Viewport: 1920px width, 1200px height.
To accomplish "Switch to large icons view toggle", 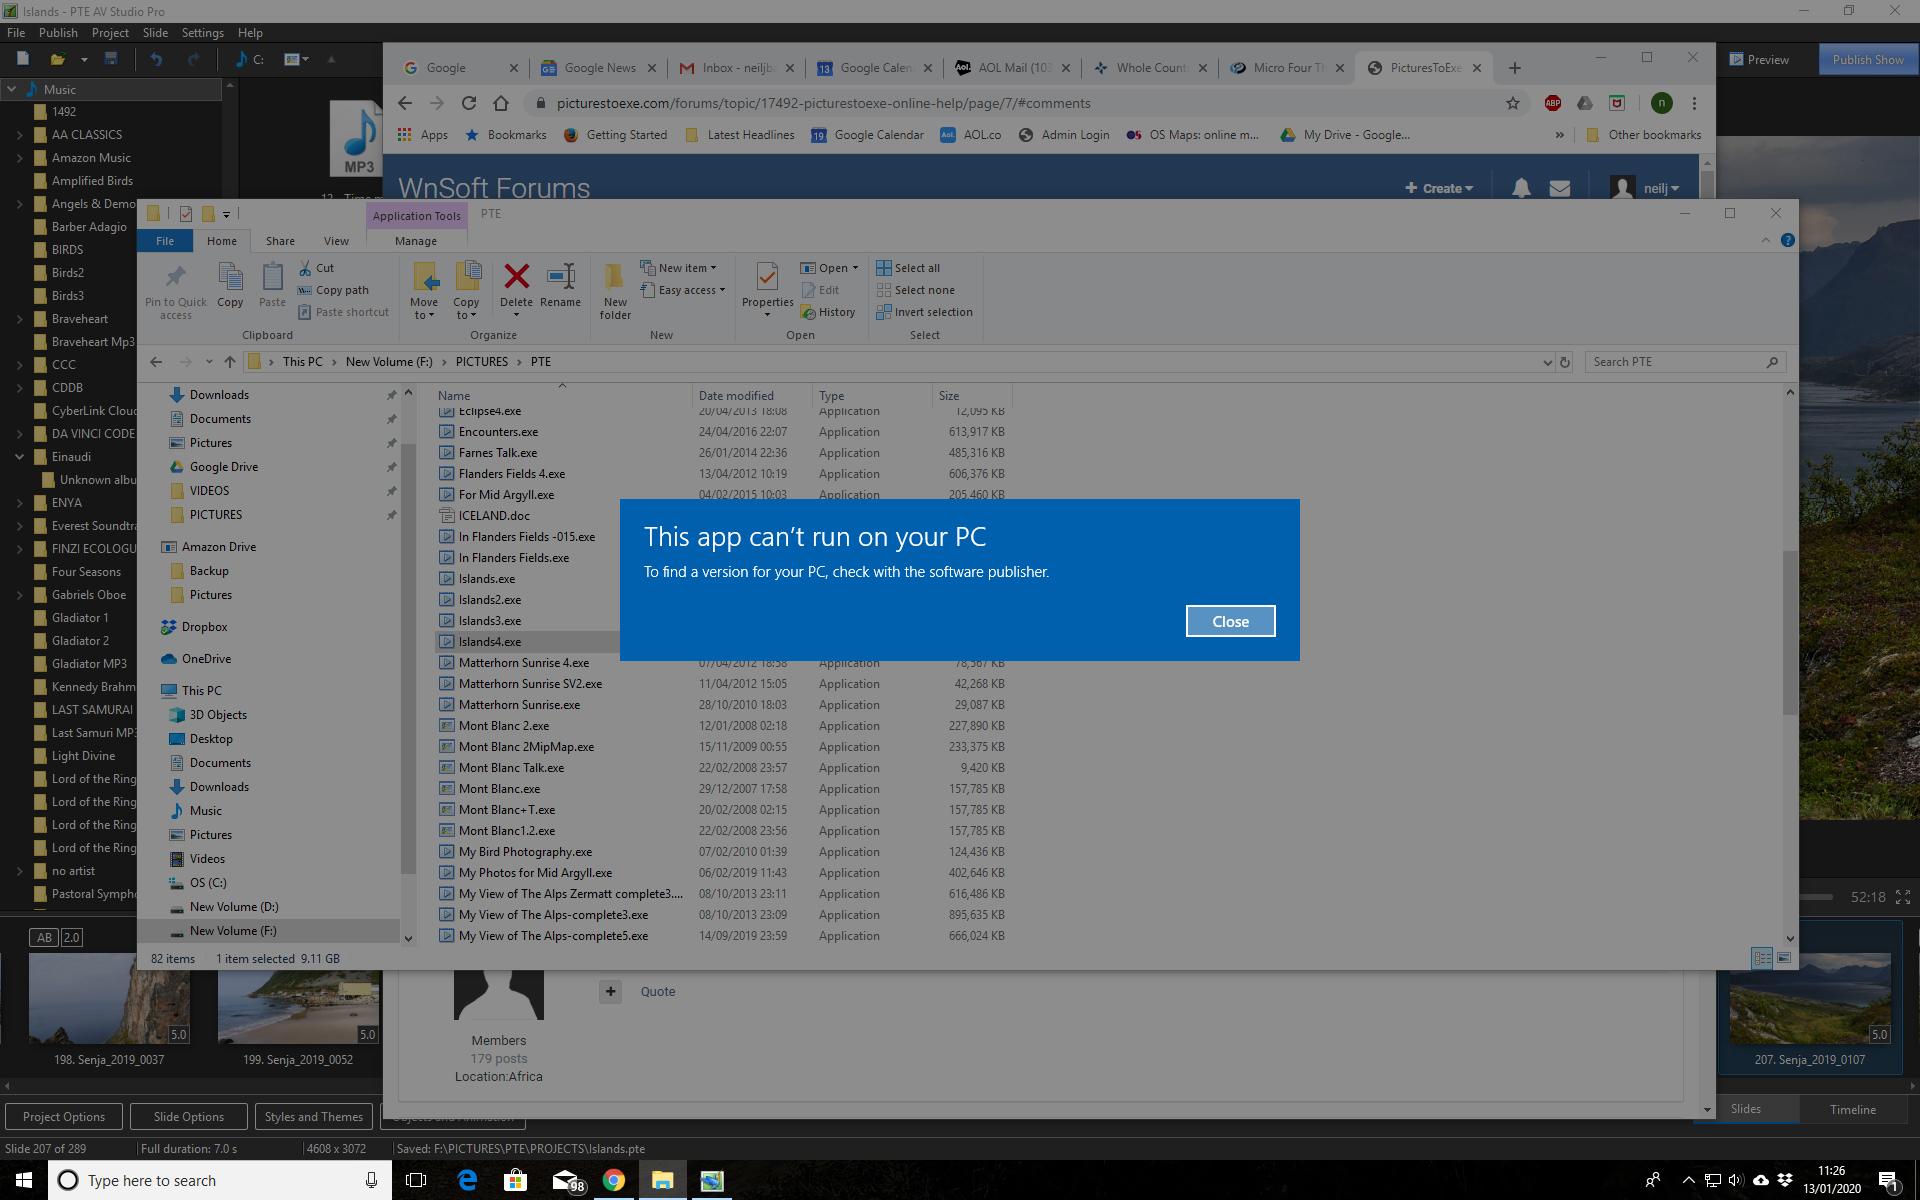I will click(x=1783, y=958).
